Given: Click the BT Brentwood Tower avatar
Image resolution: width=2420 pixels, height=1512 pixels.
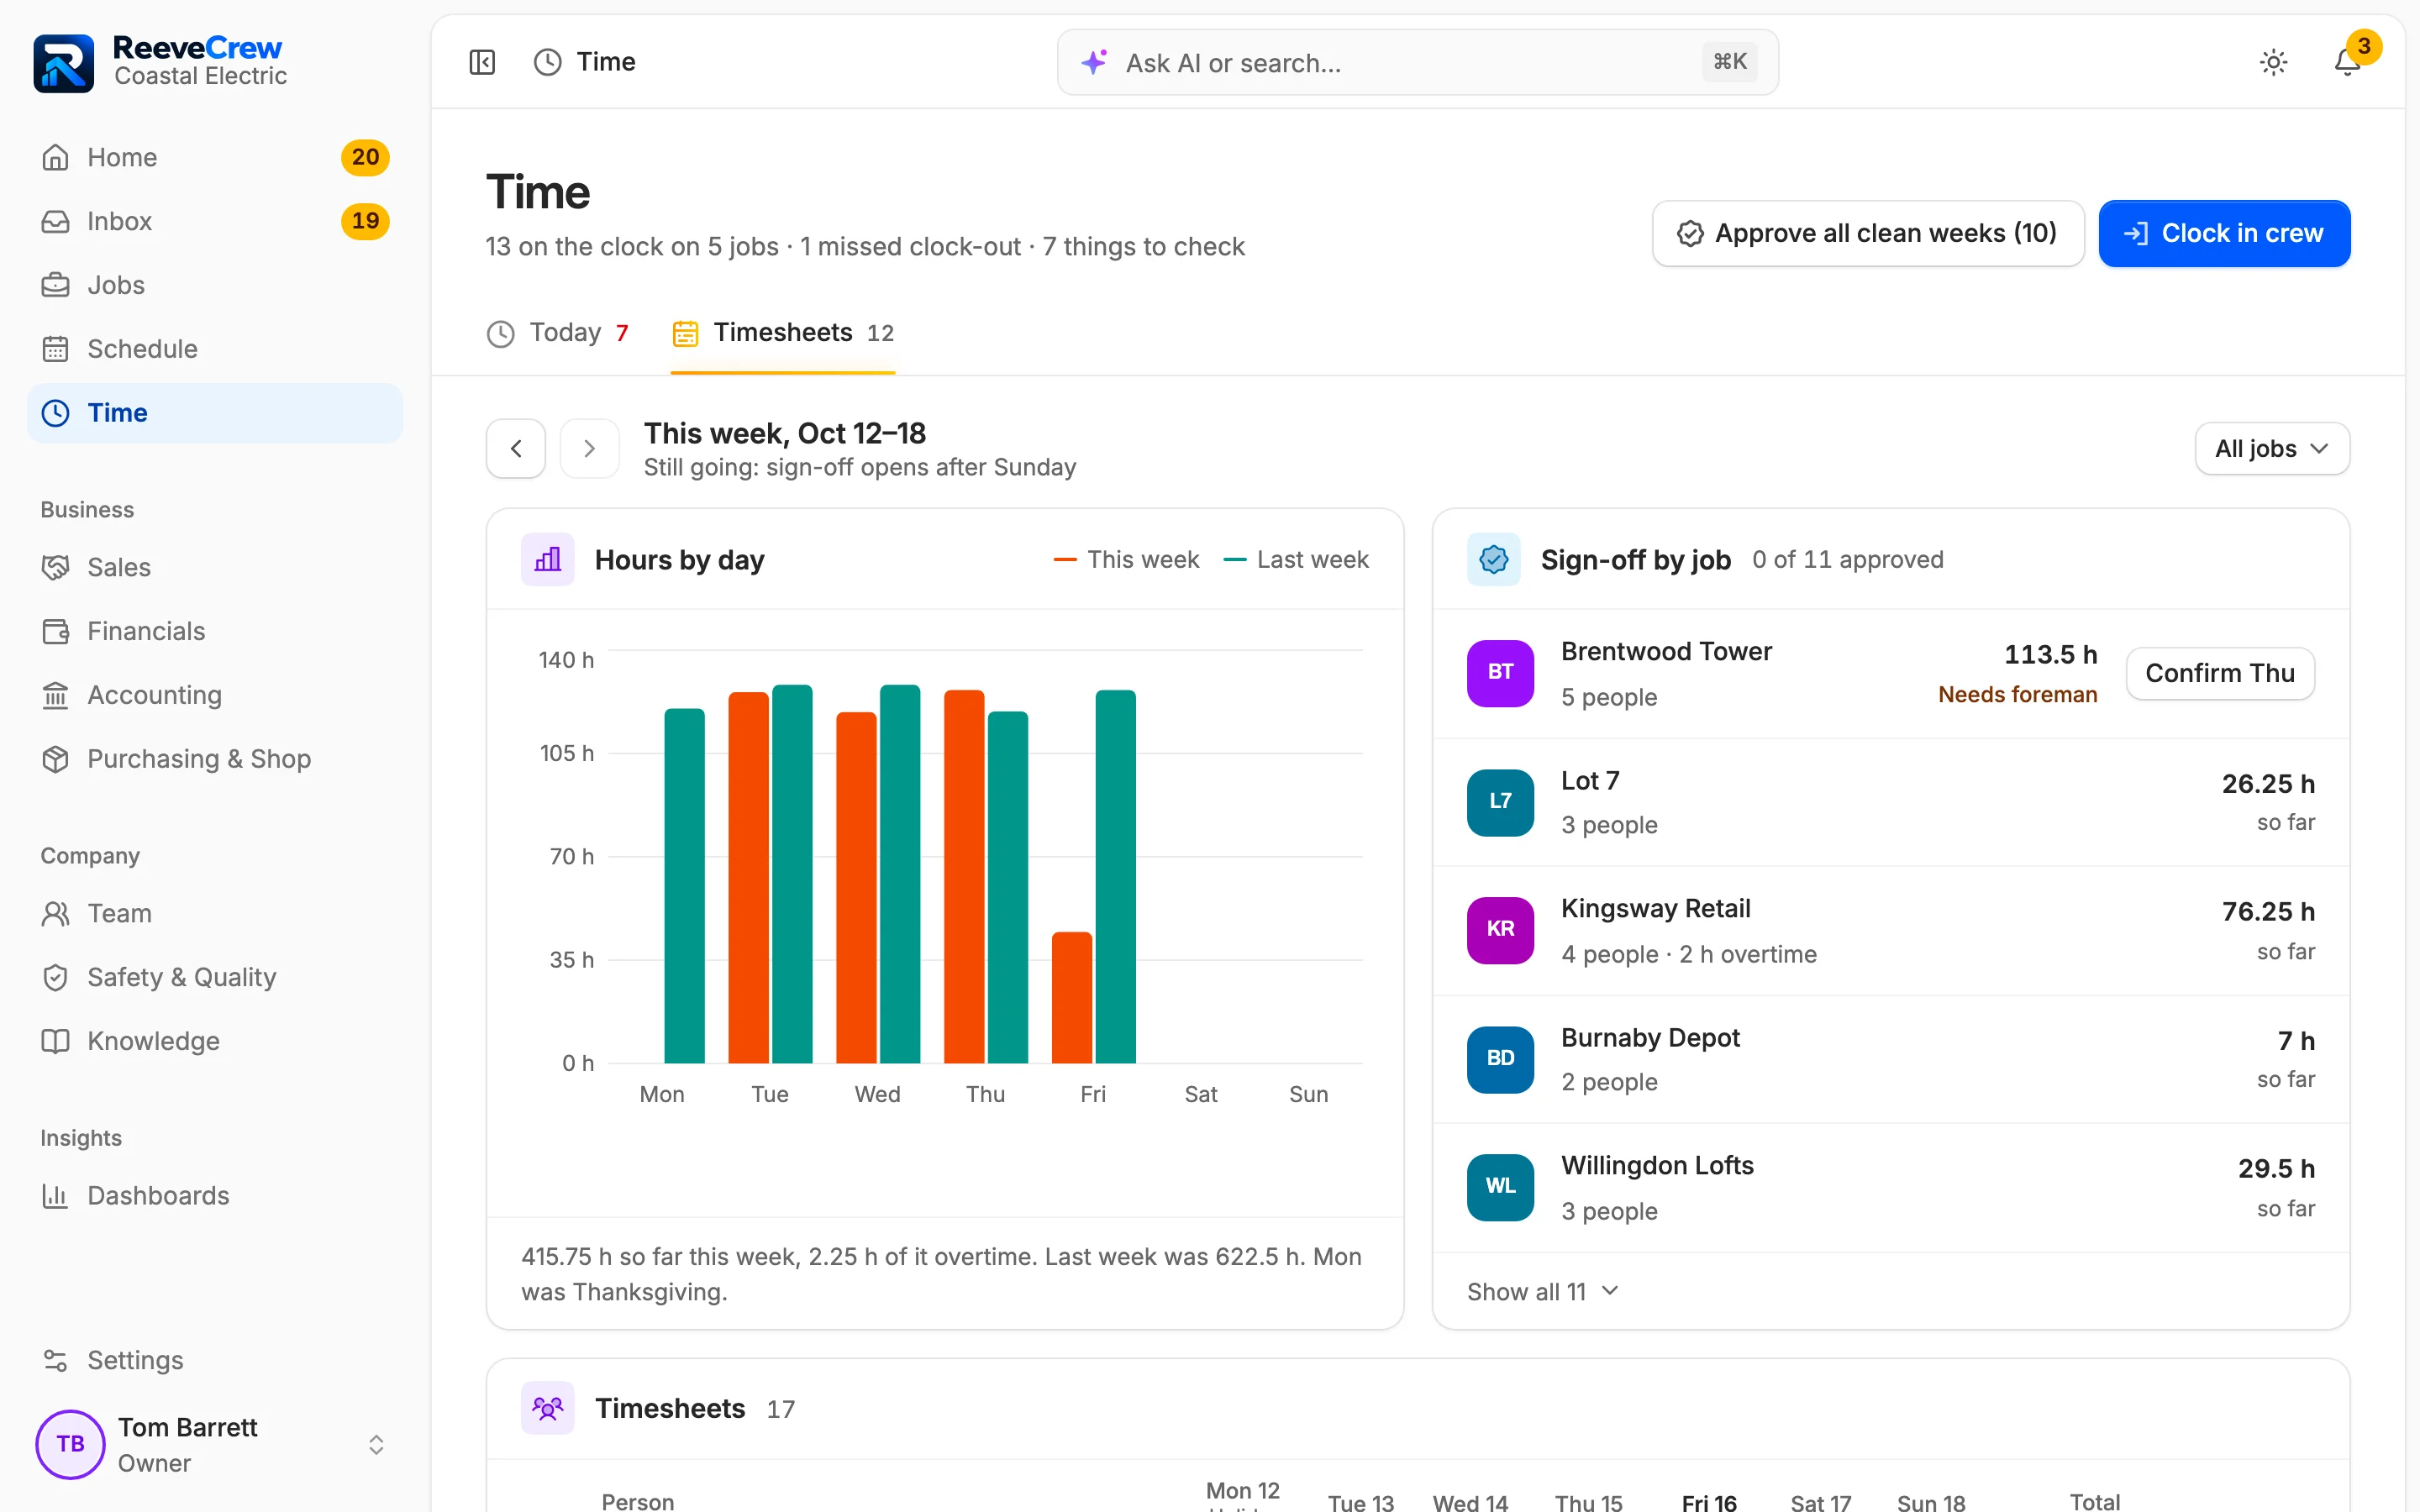Looking at the screenshot, I should click(x=1500, y=672).
